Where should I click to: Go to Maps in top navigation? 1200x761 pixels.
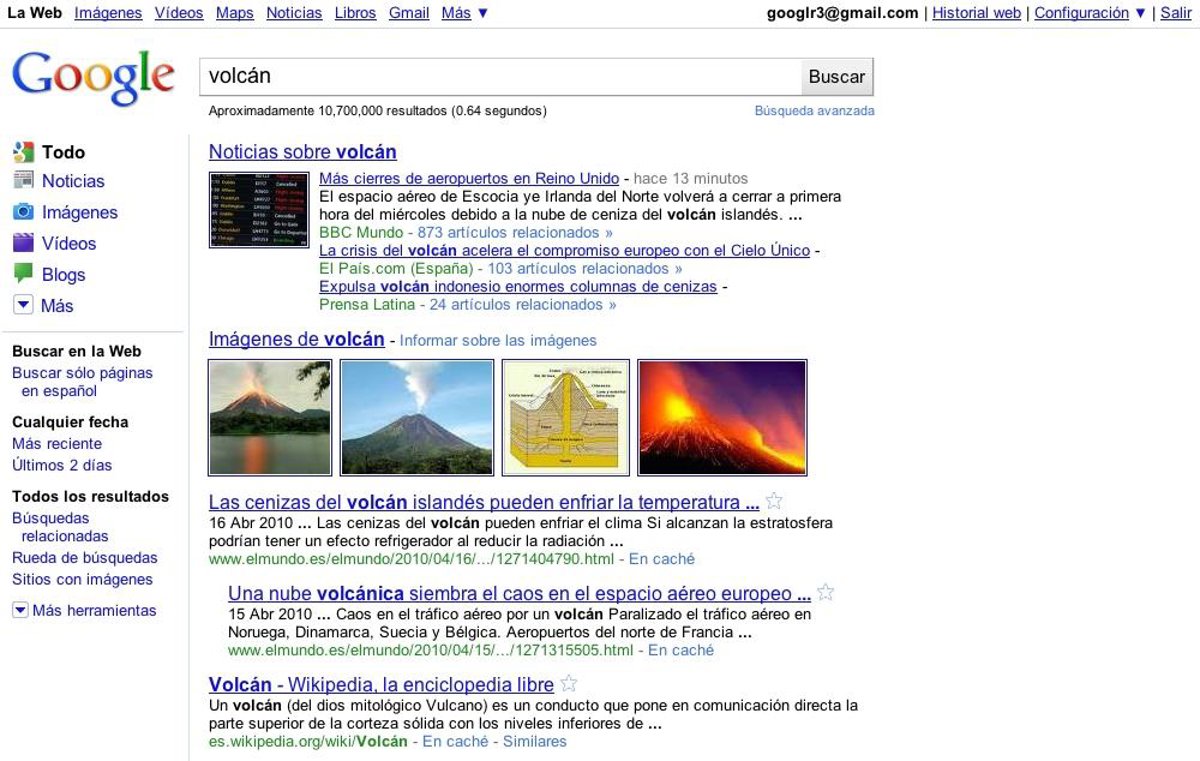234,13
